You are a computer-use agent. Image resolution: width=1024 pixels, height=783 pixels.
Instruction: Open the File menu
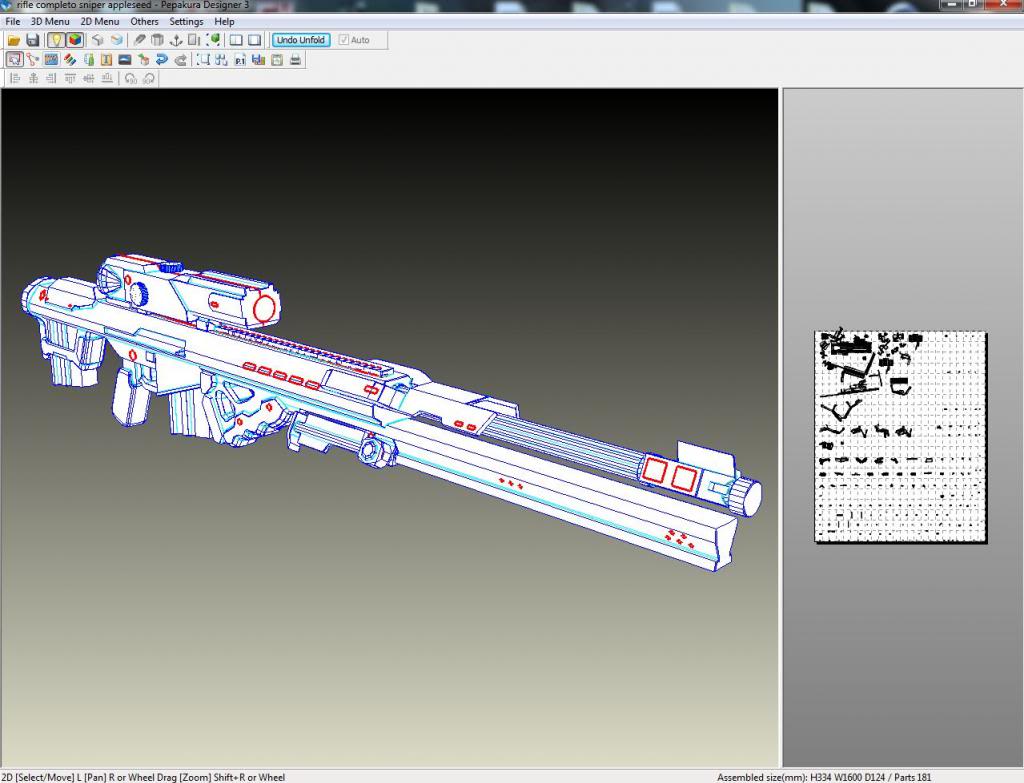click(x=13, y=21)
